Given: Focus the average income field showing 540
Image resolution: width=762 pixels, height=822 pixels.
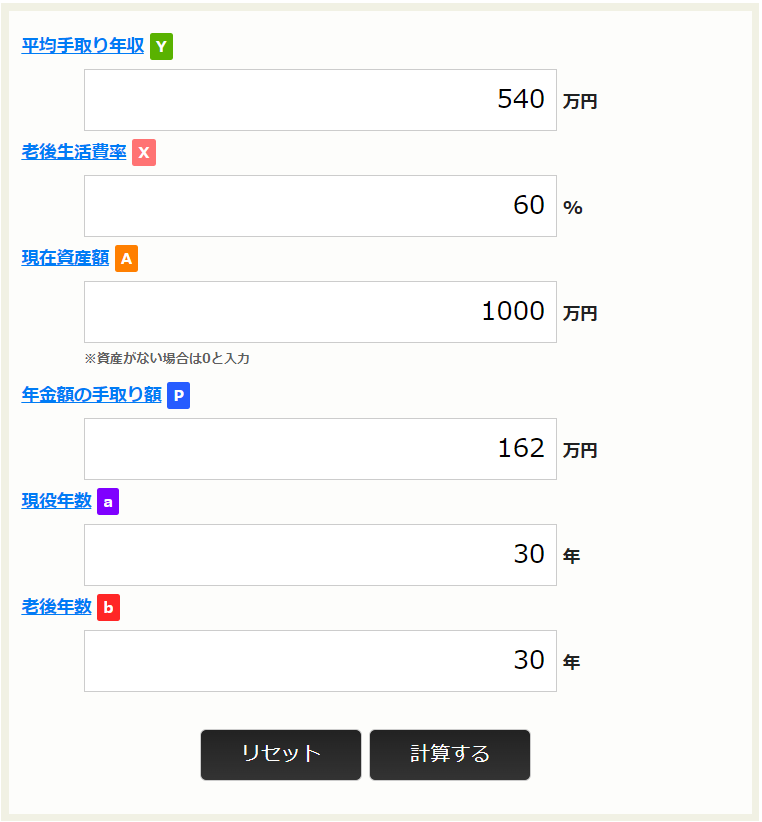Looking at the screenshot, I should [x=320, y=100].
